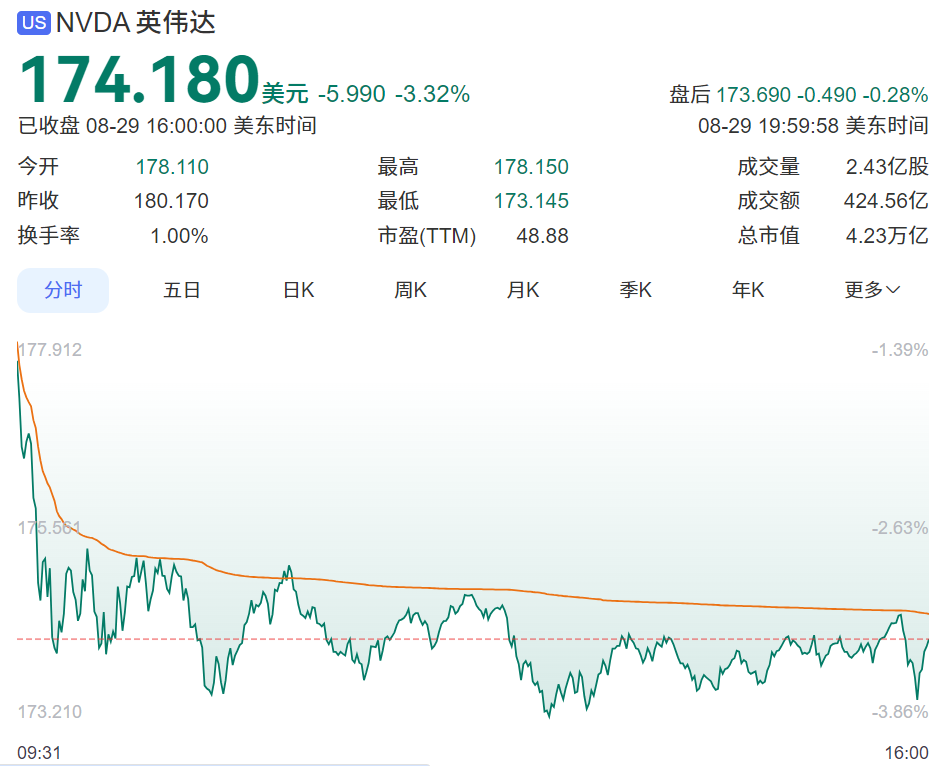Click the 173.210 chart axis label
This screenshot has width=946, height=766.
point(49,712)
